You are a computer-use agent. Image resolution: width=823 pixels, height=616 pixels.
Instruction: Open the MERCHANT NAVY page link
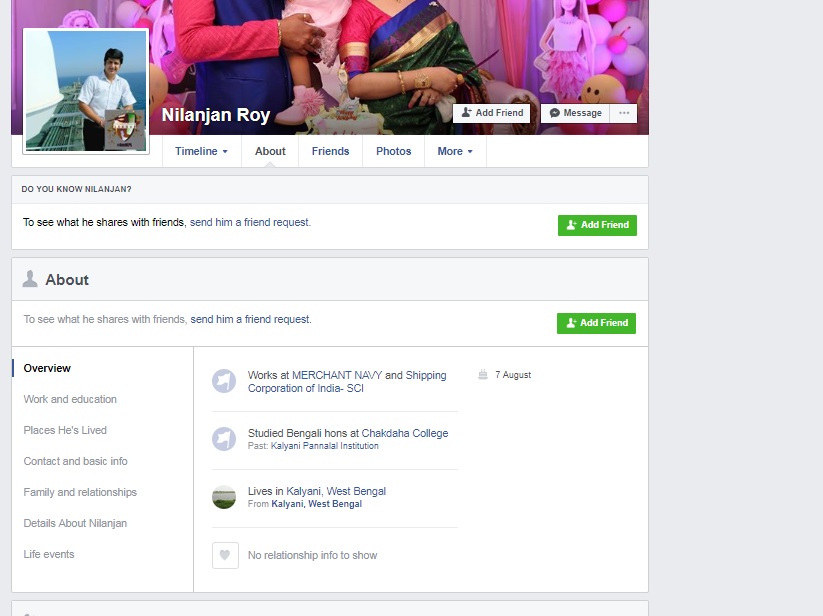337,375
